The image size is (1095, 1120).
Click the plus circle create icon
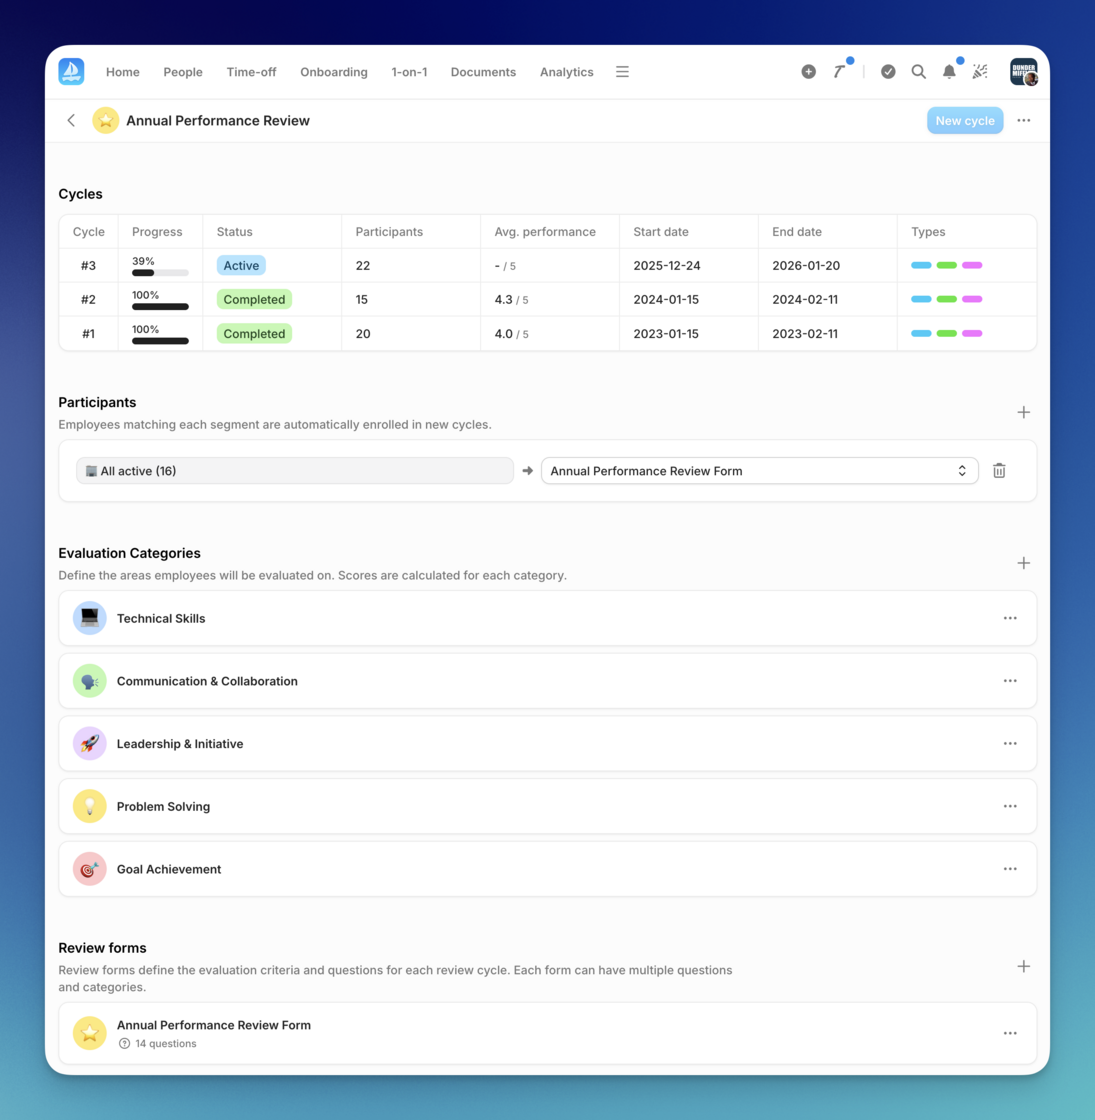[x=808, y=72]
